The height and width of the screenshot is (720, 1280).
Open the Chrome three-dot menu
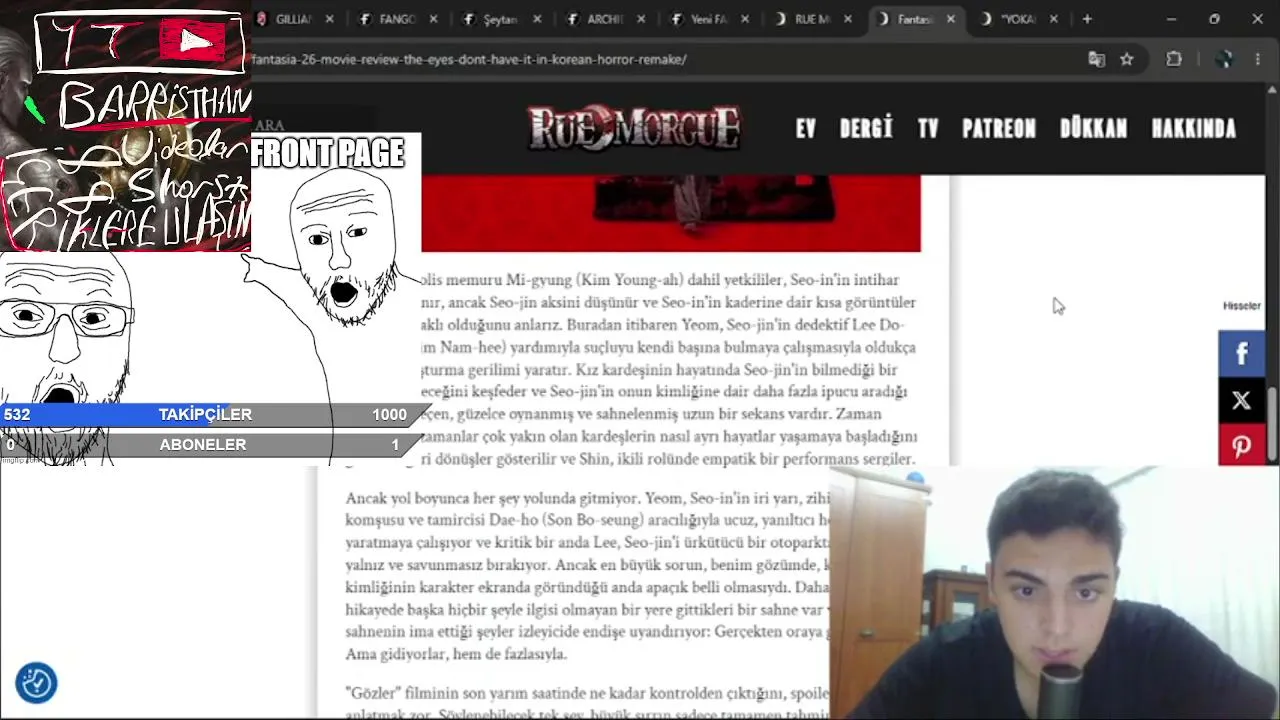(1258, 59)
